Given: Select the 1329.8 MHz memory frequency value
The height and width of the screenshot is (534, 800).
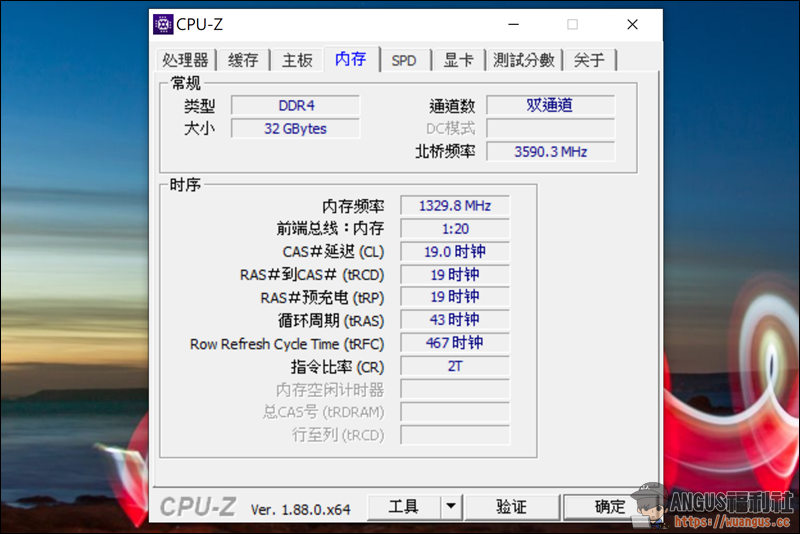Looking at the screenshot, I should pyautogui.click(x=455, y=206).
